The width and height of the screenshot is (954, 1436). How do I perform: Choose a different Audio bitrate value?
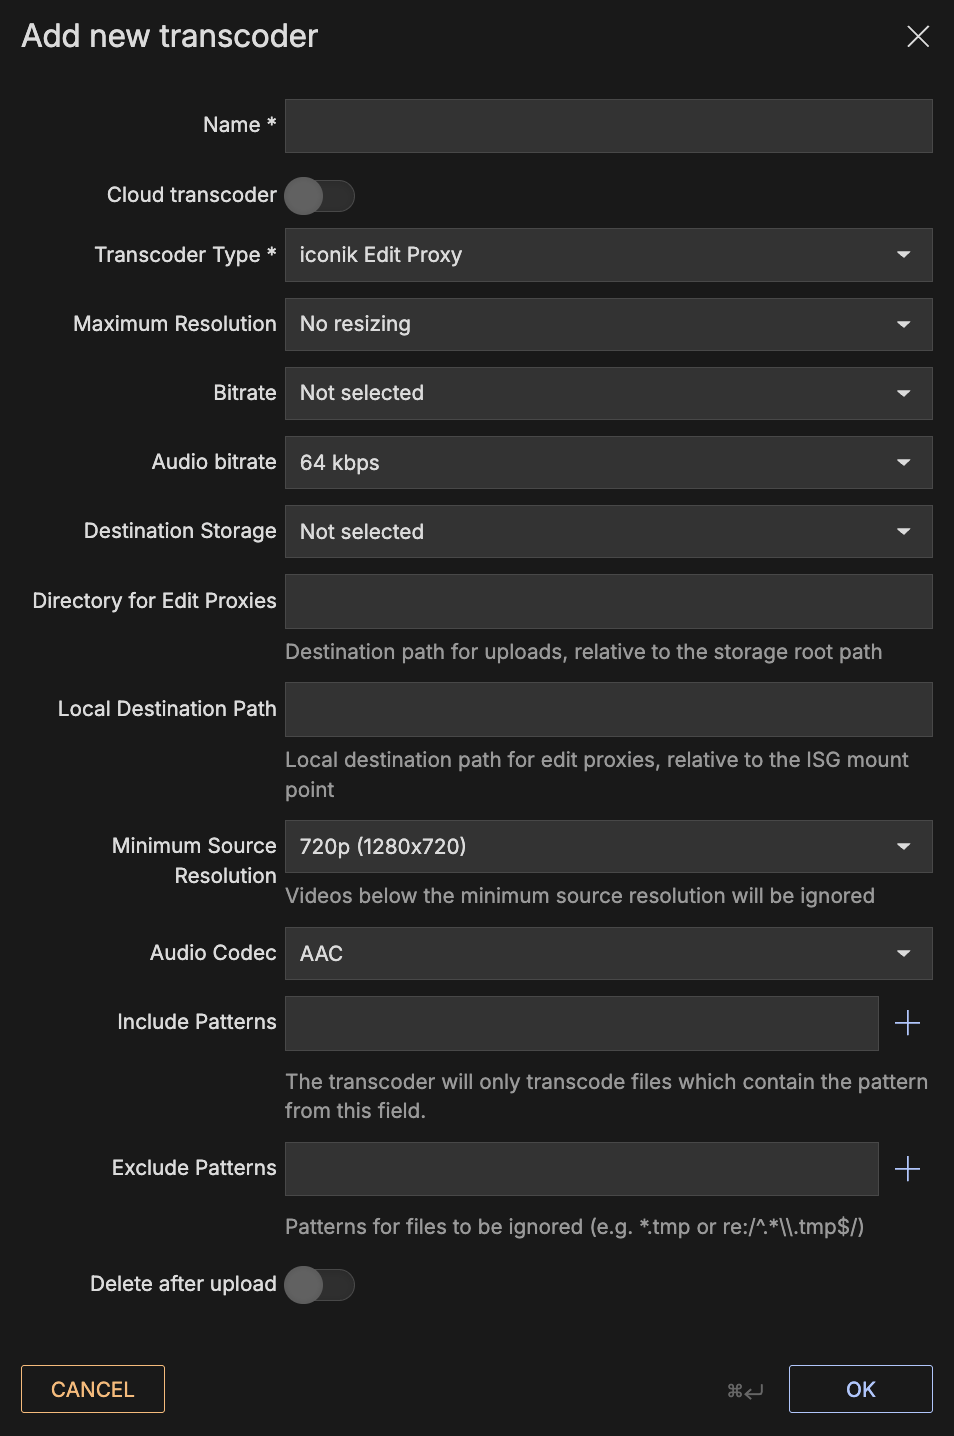(608, 463)
